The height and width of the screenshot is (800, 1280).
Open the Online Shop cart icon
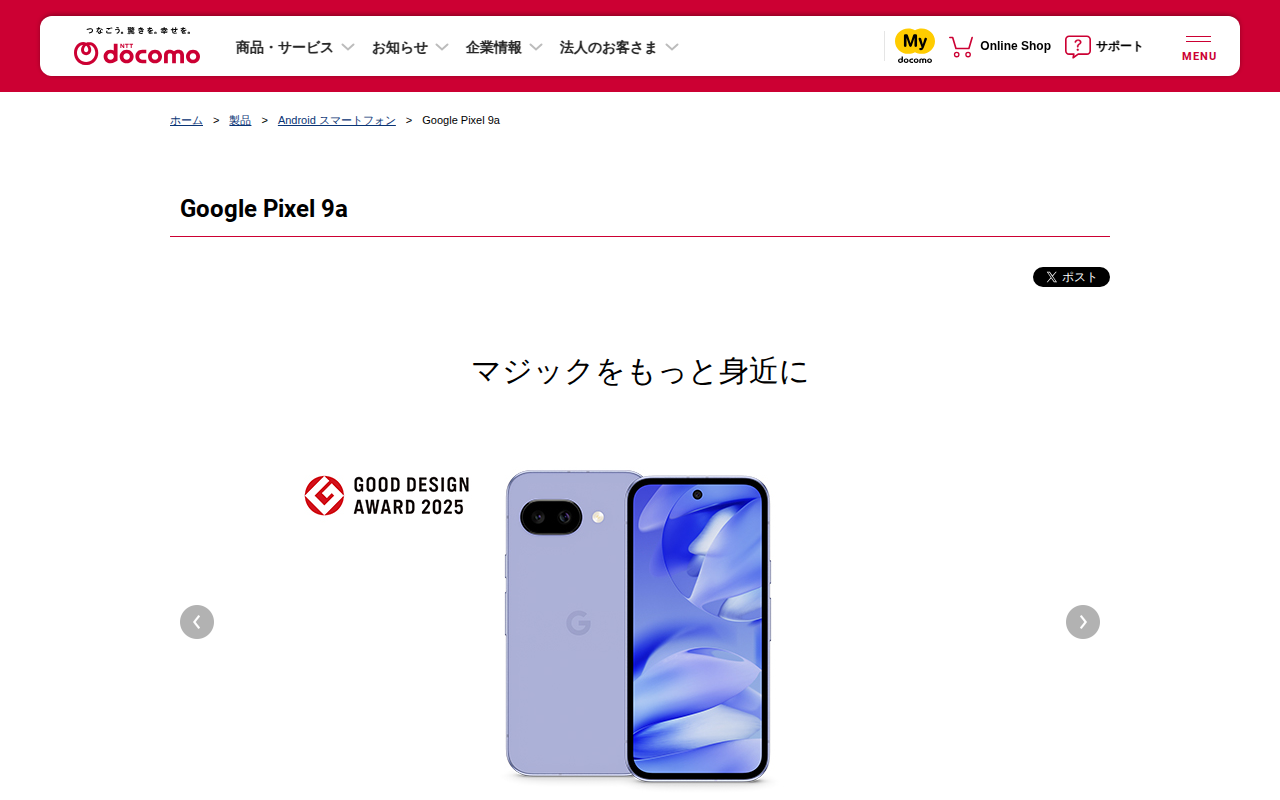961,46
